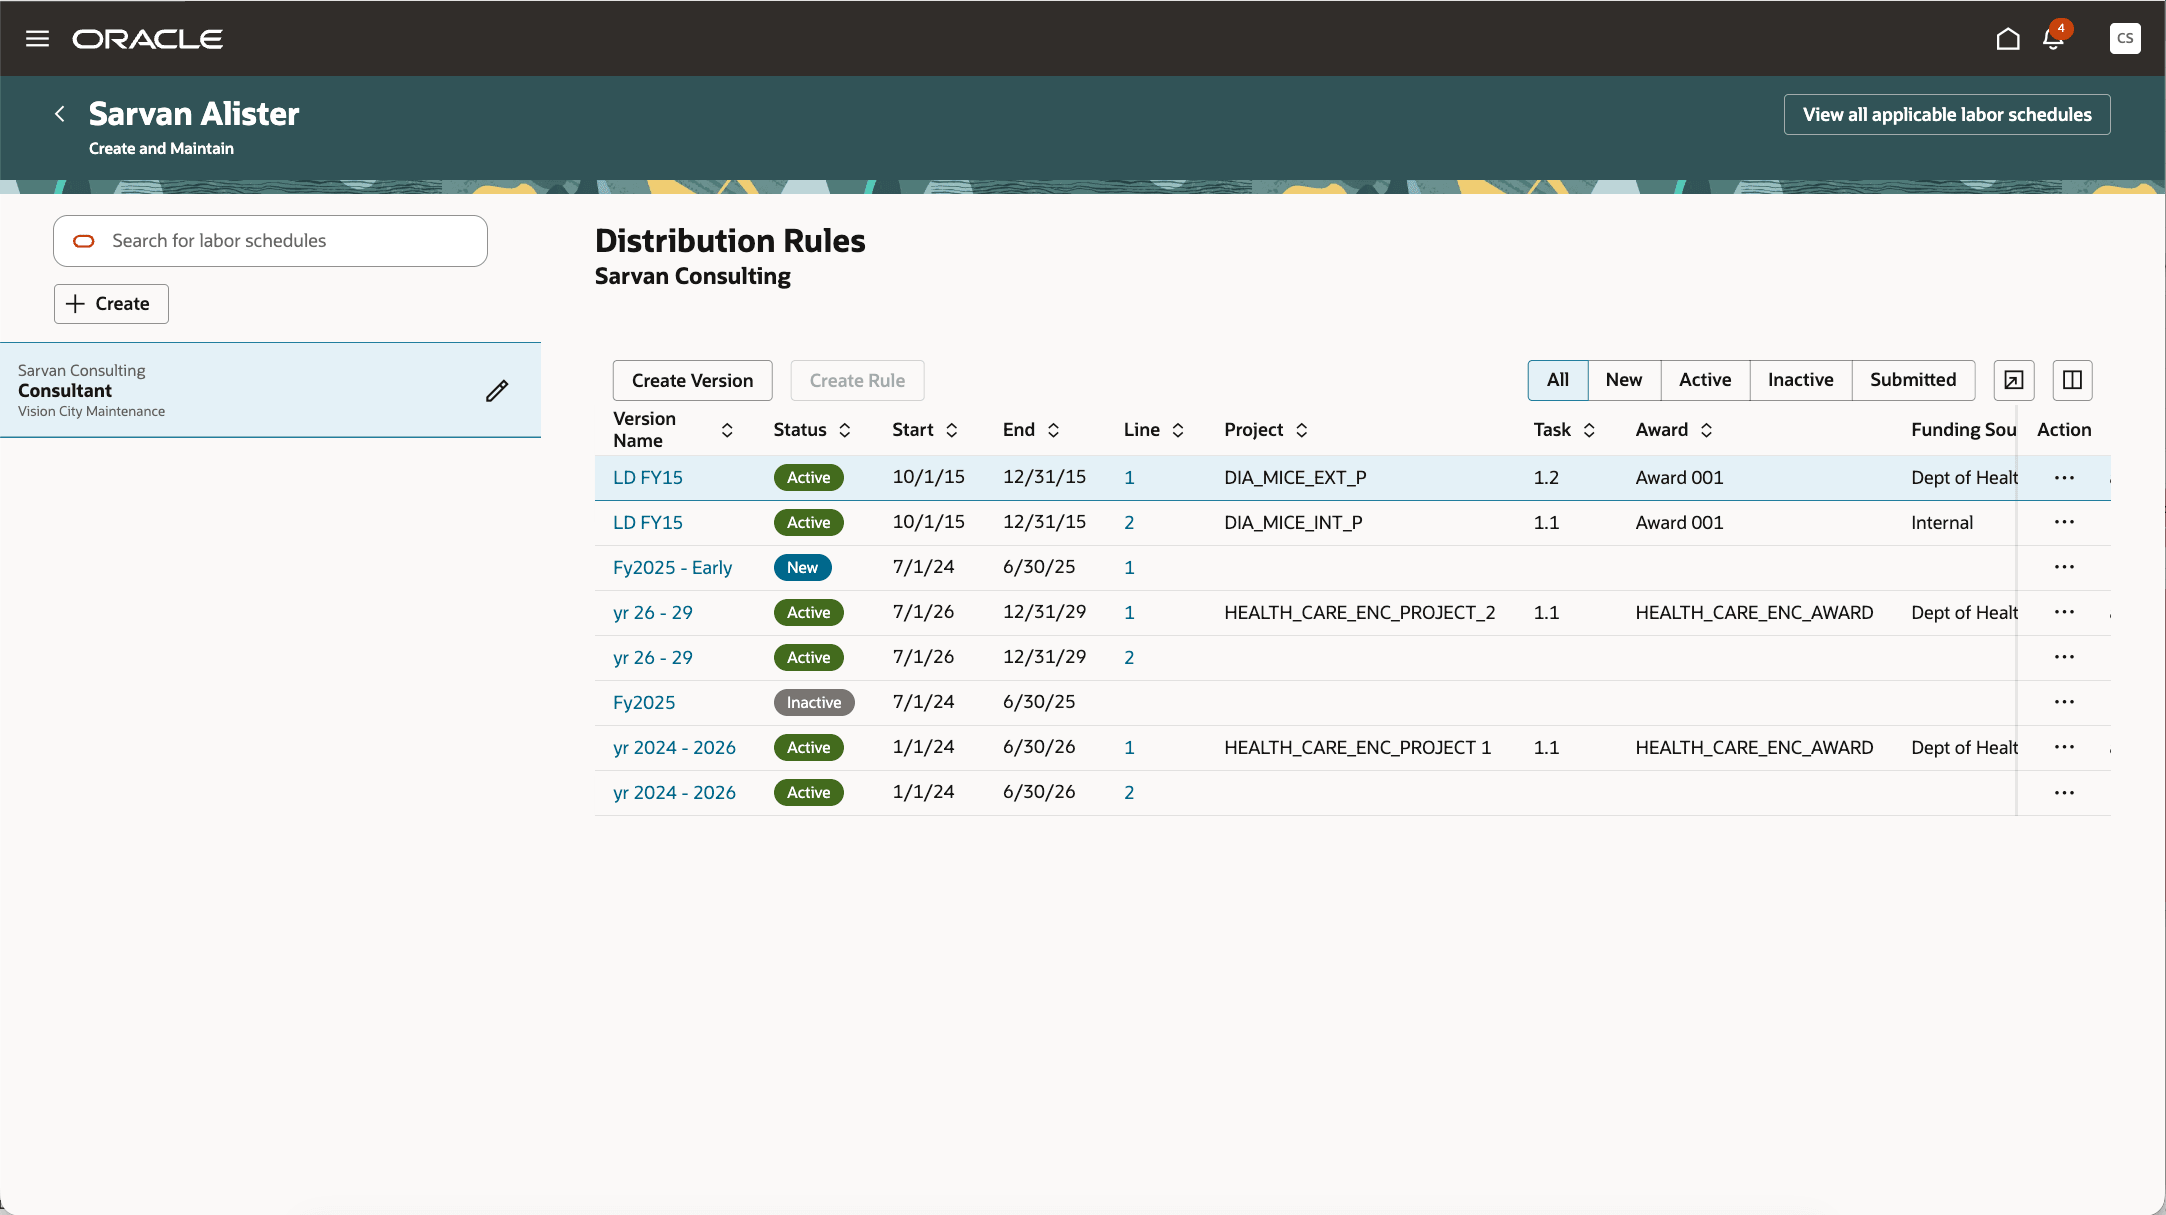Open the first LD FY15 version link
Screen dimensions: 2166x1215
(x=648, y=478)
